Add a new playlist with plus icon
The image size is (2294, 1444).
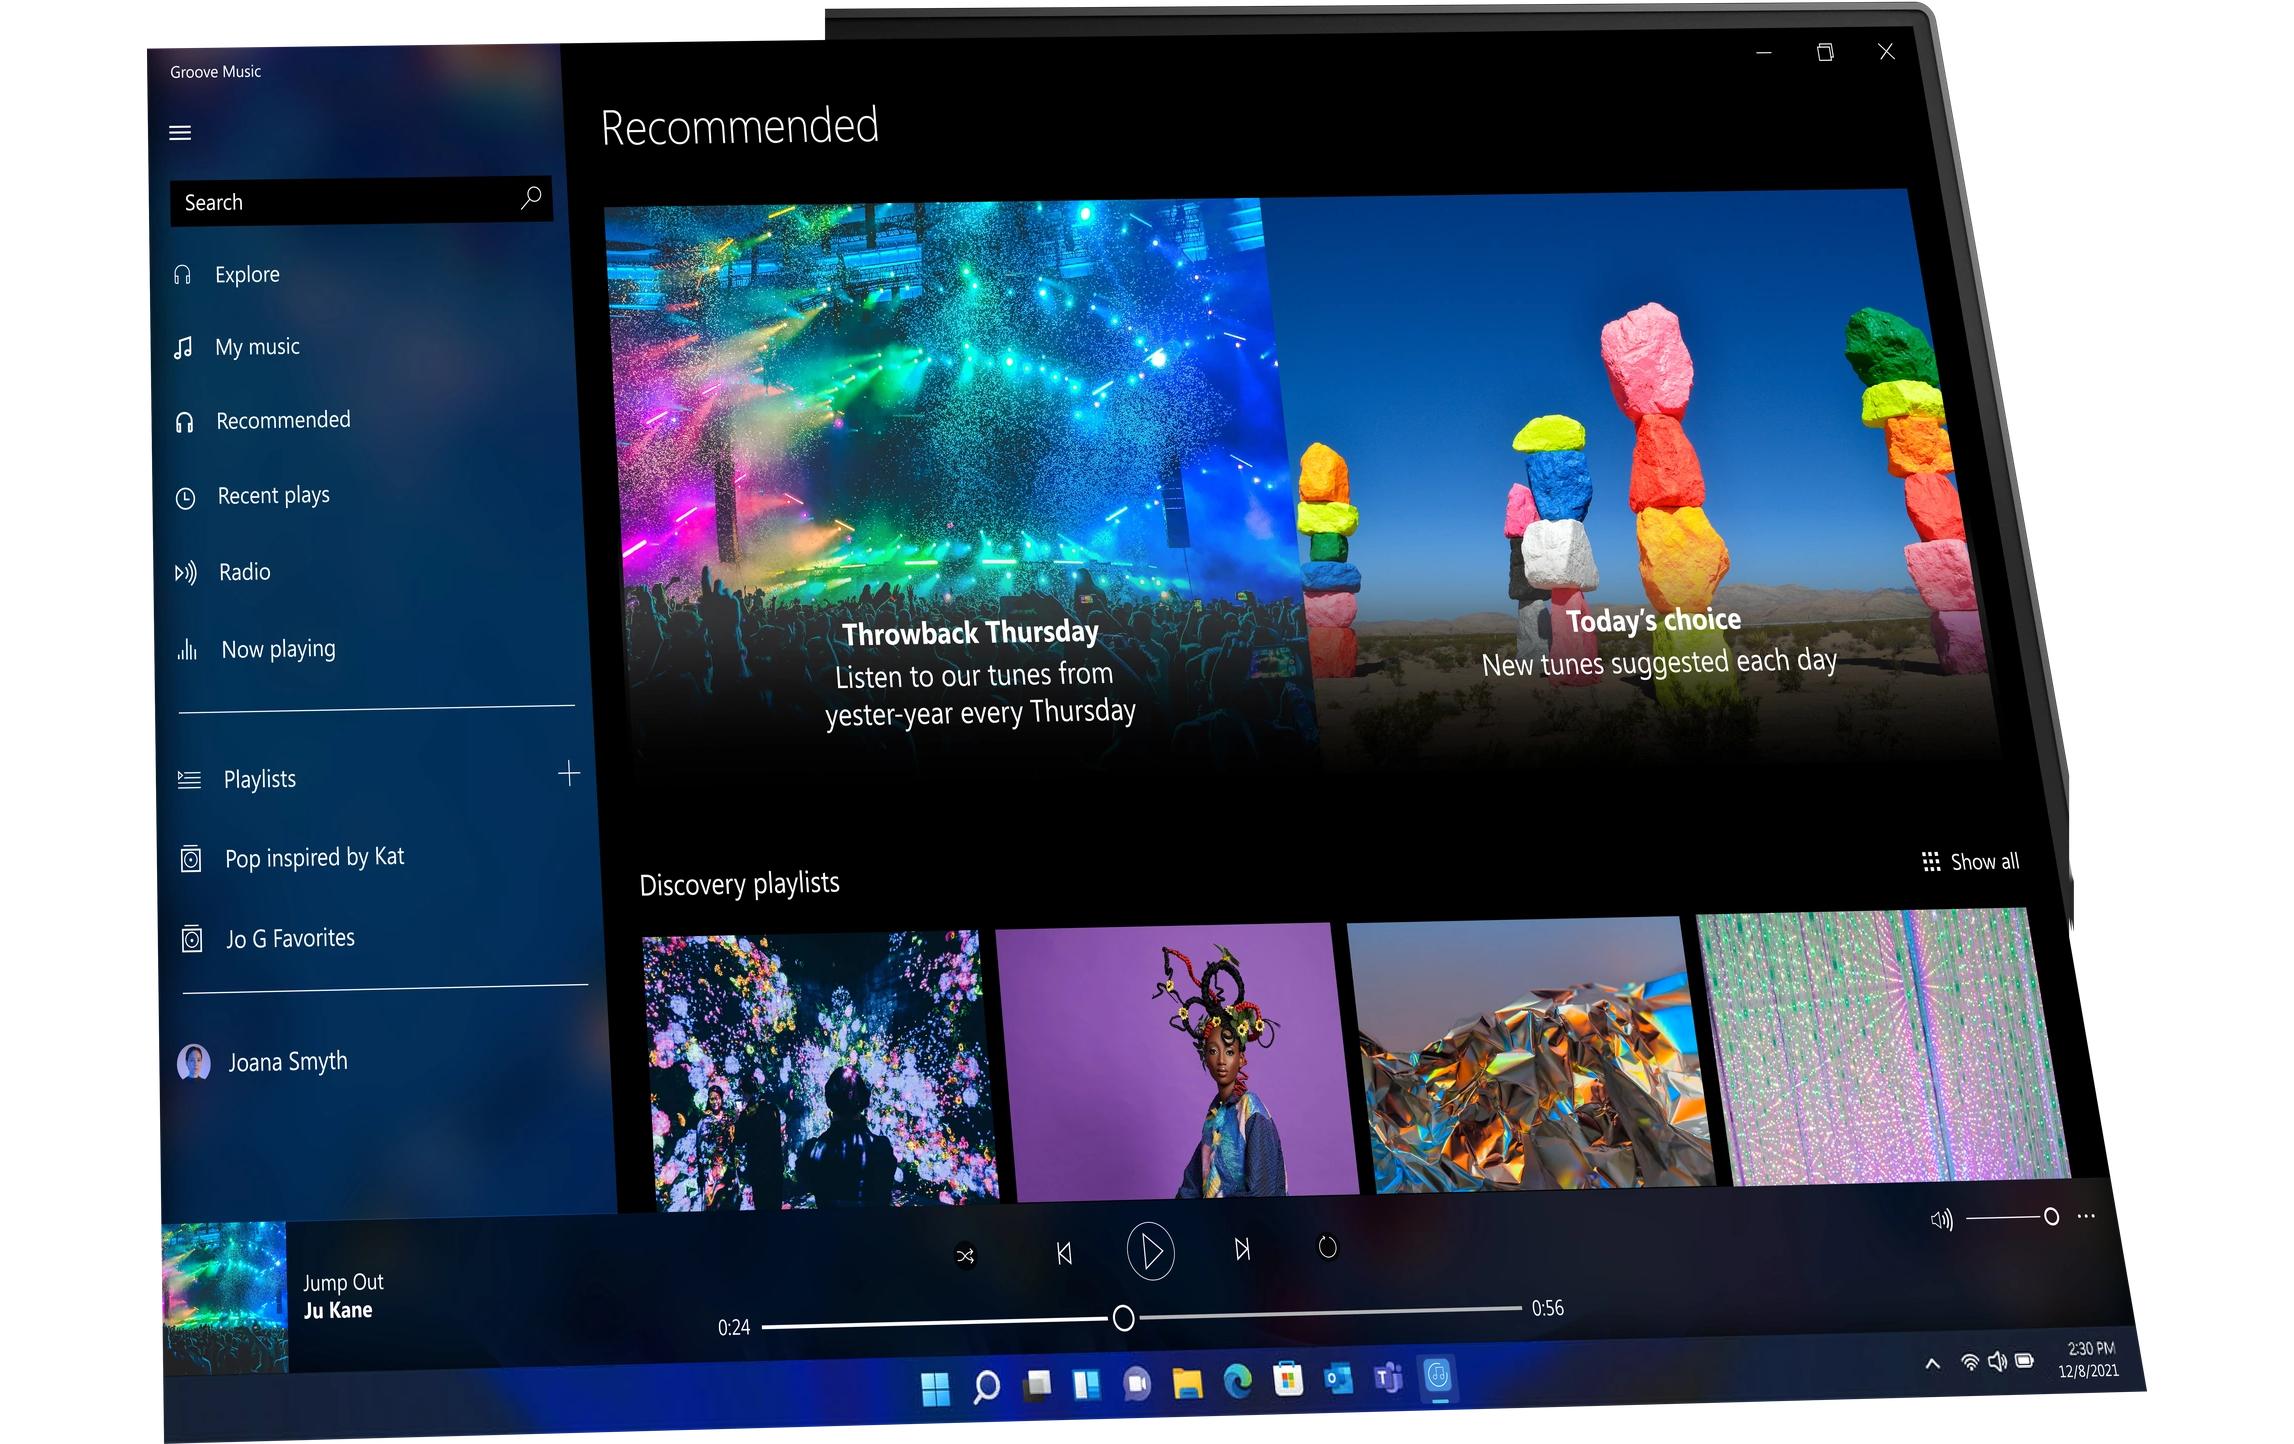[x=569, y=773]
